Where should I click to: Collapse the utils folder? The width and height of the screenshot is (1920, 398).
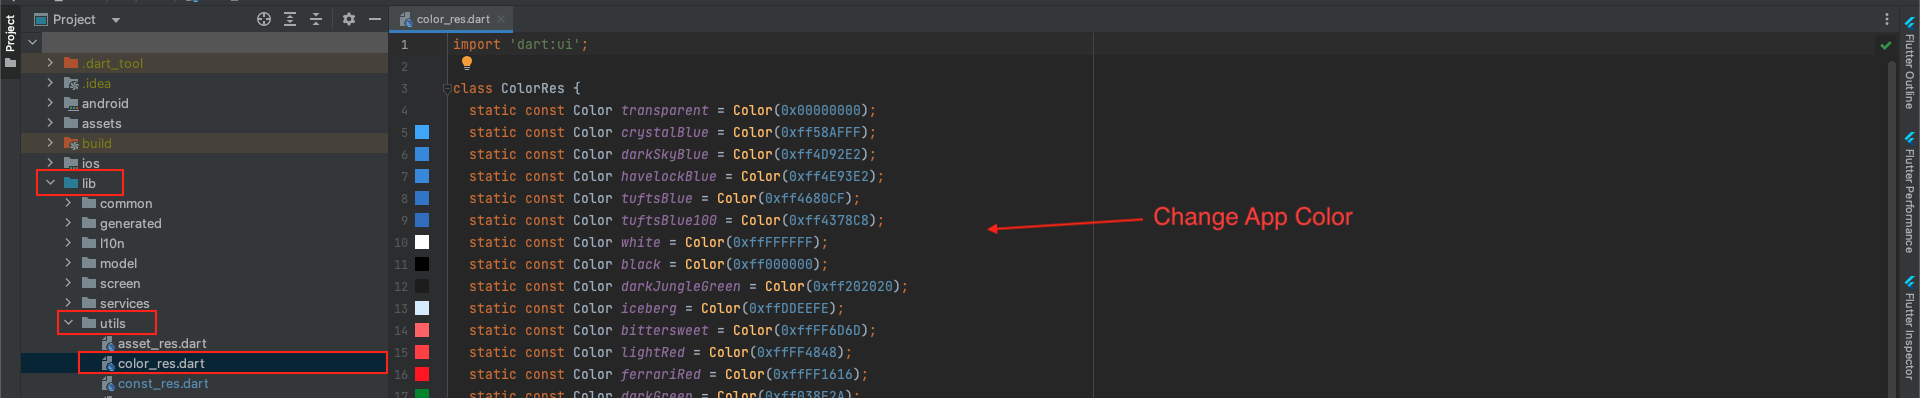point(68,323)
